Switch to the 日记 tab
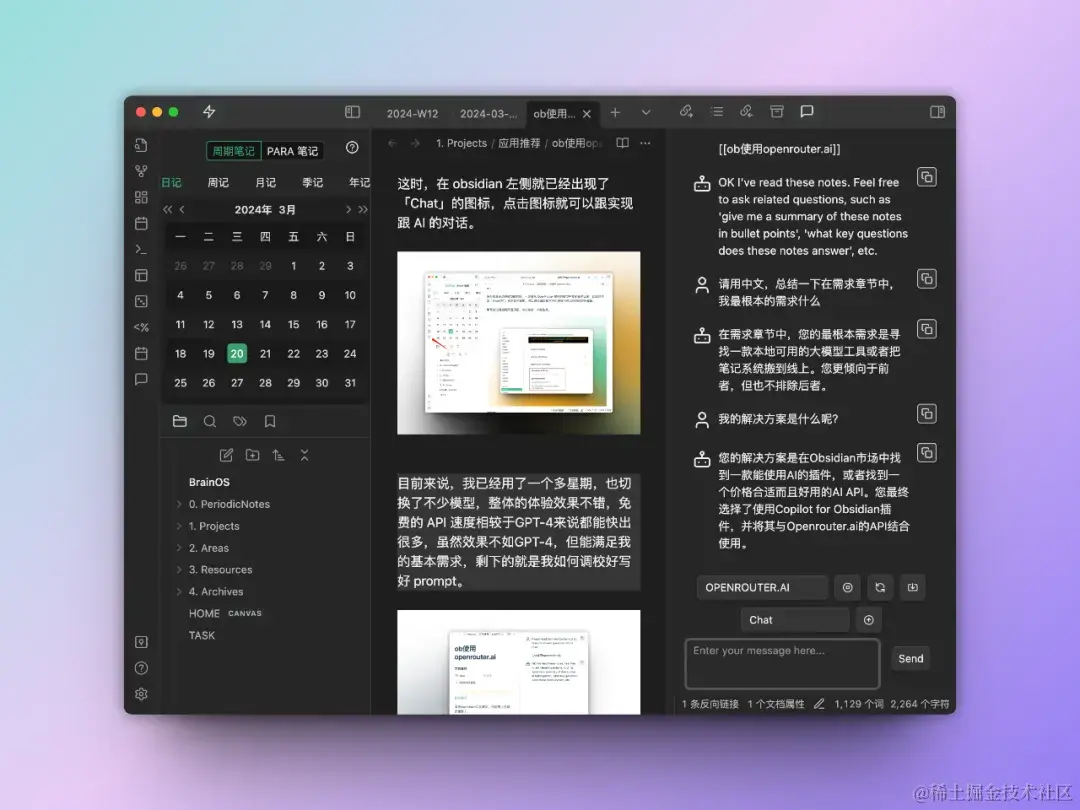This screenshot has width=1080, height=810. click(x=172, y=183)
